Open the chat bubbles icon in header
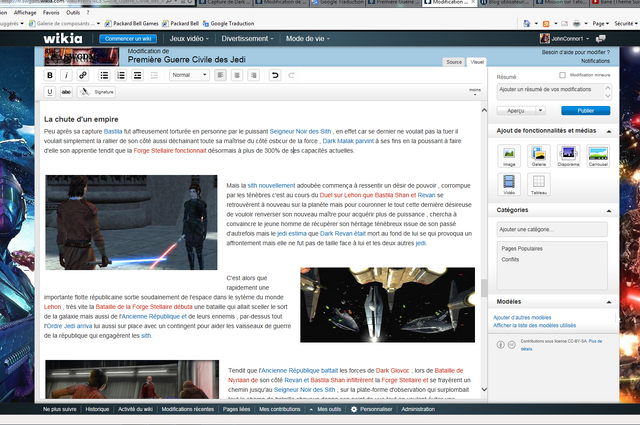 pos(600,39)
